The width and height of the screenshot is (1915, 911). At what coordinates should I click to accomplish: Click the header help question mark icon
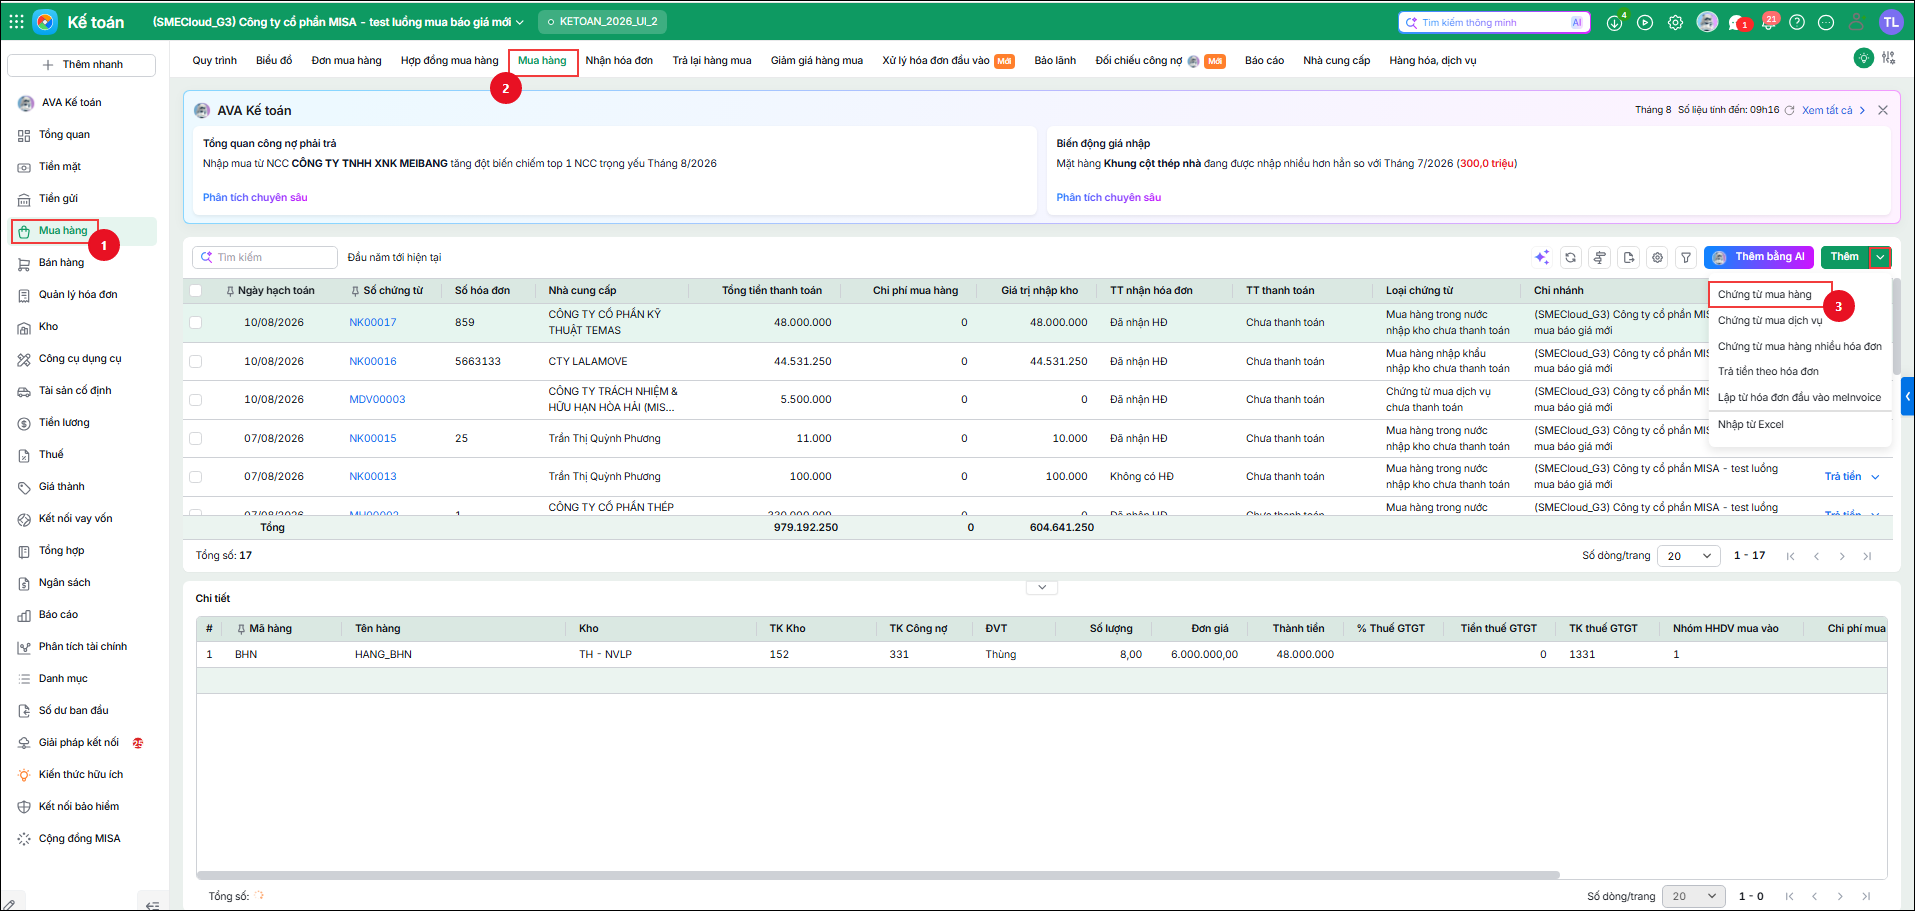[x=1797, y=22]
